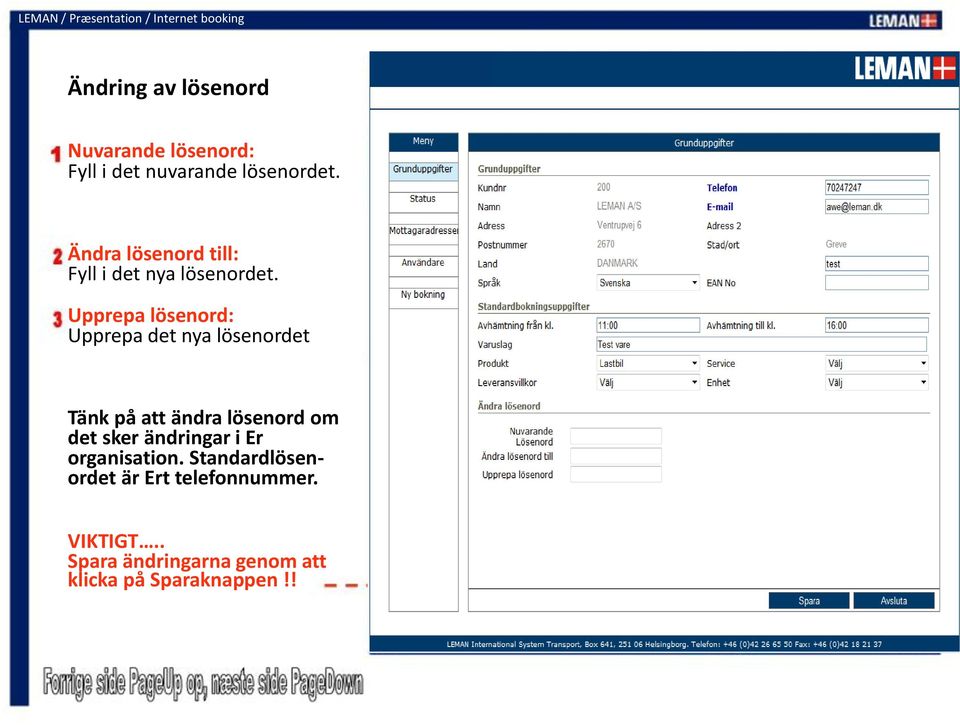Open the Enhet dropdown
The image size is (960, 725).
(x=877, y=383)
